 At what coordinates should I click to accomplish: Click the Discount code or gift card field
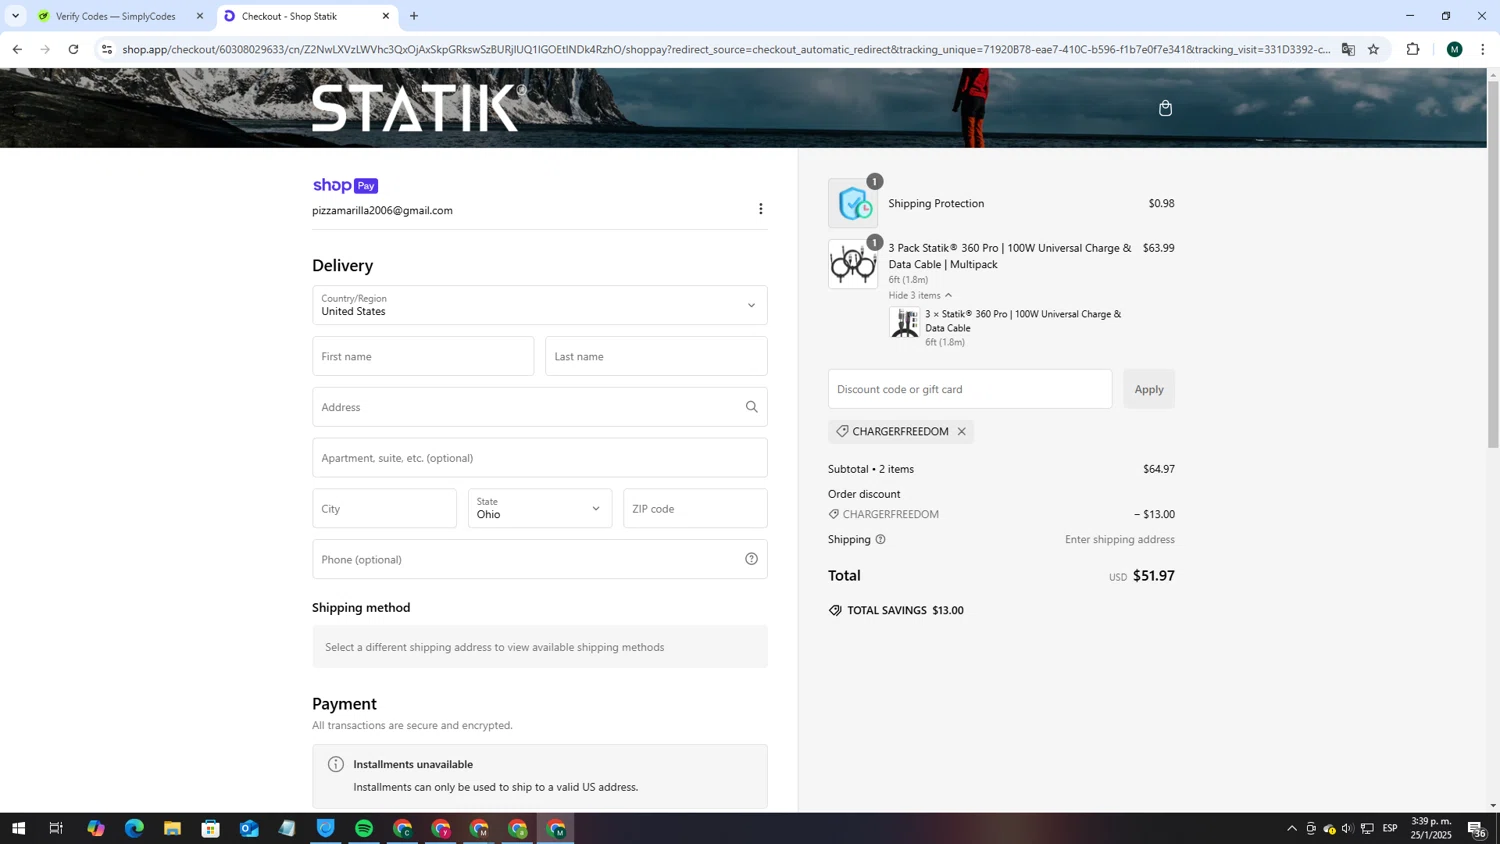(970, 389)
